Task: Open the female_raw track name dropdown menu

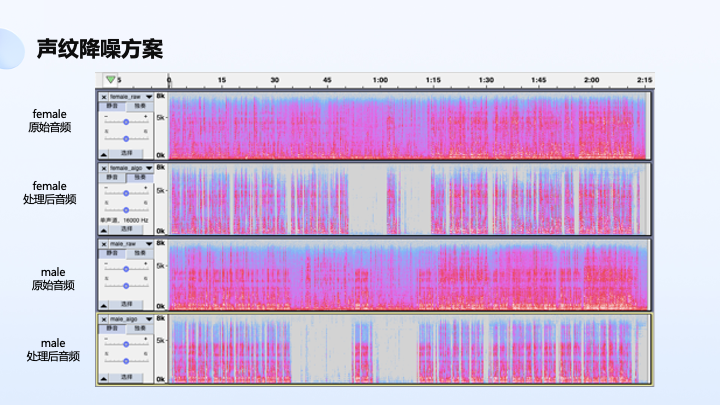Action: (149, 97)
